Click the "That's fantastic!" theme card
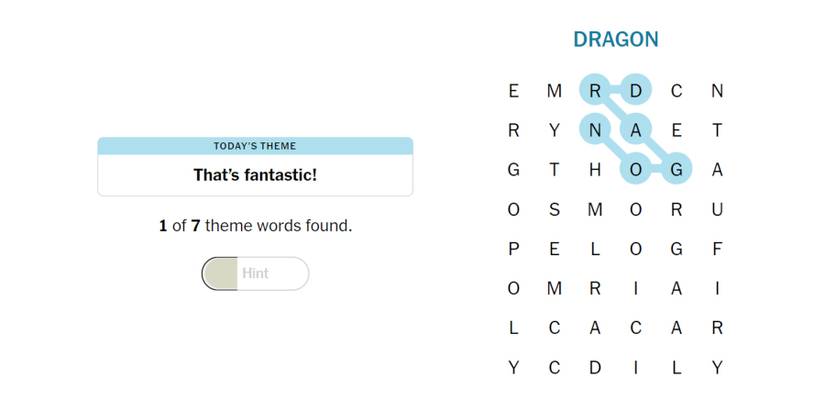The image size is (825, 413). click(255, 175)
